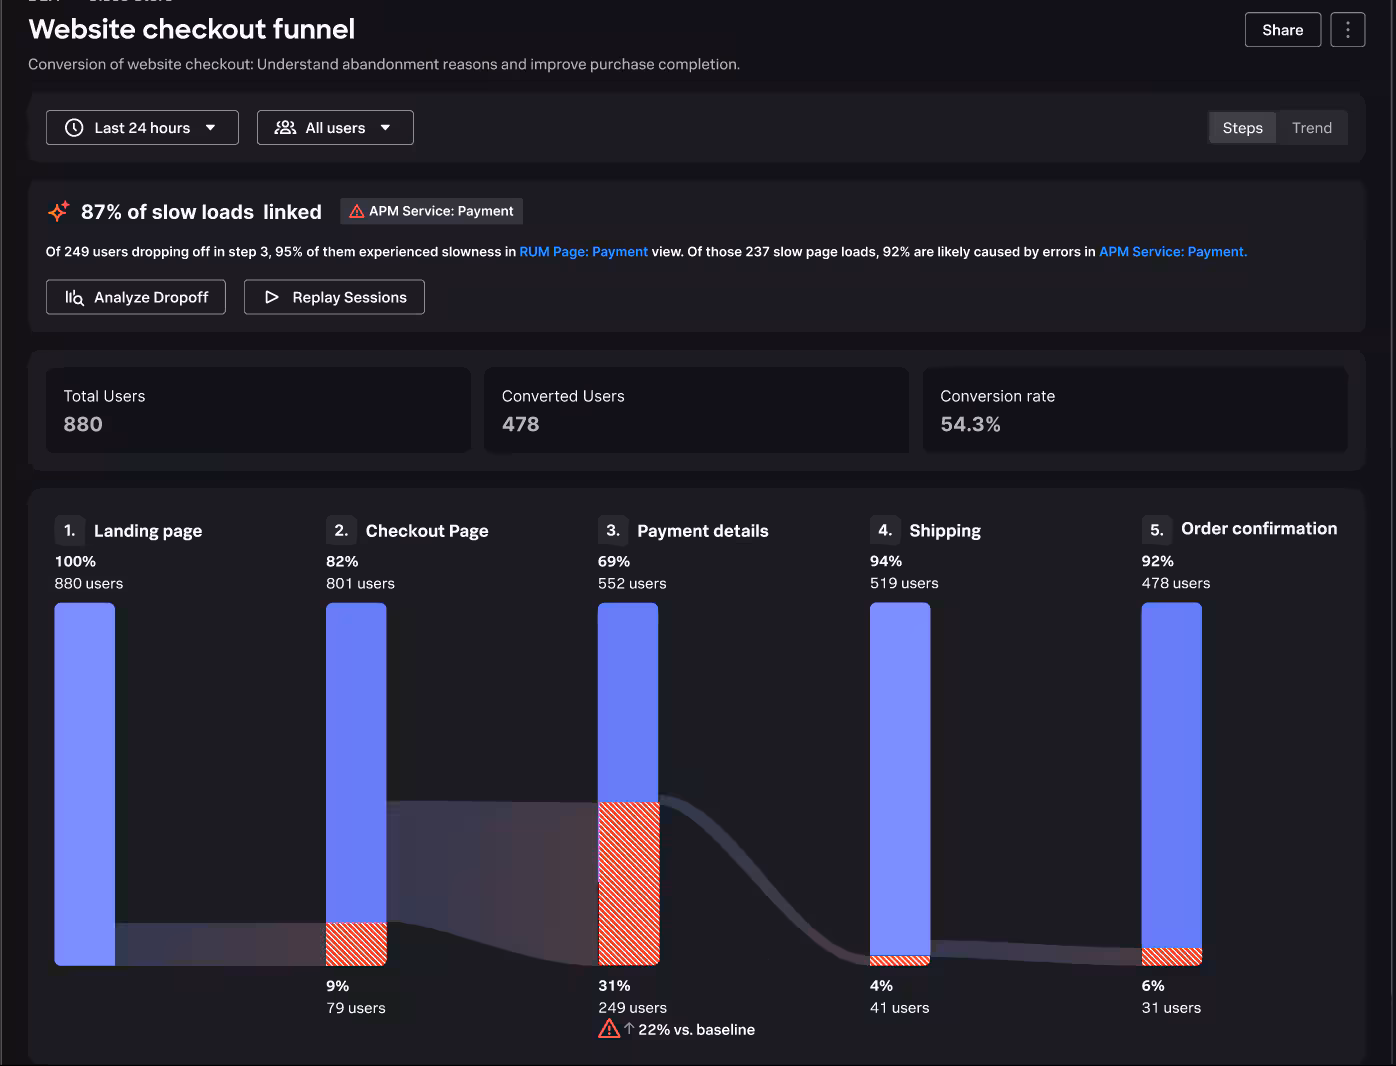Open the RUM Page: Payment link
Screen dimensions: 1396x1066
click(583, 252)
